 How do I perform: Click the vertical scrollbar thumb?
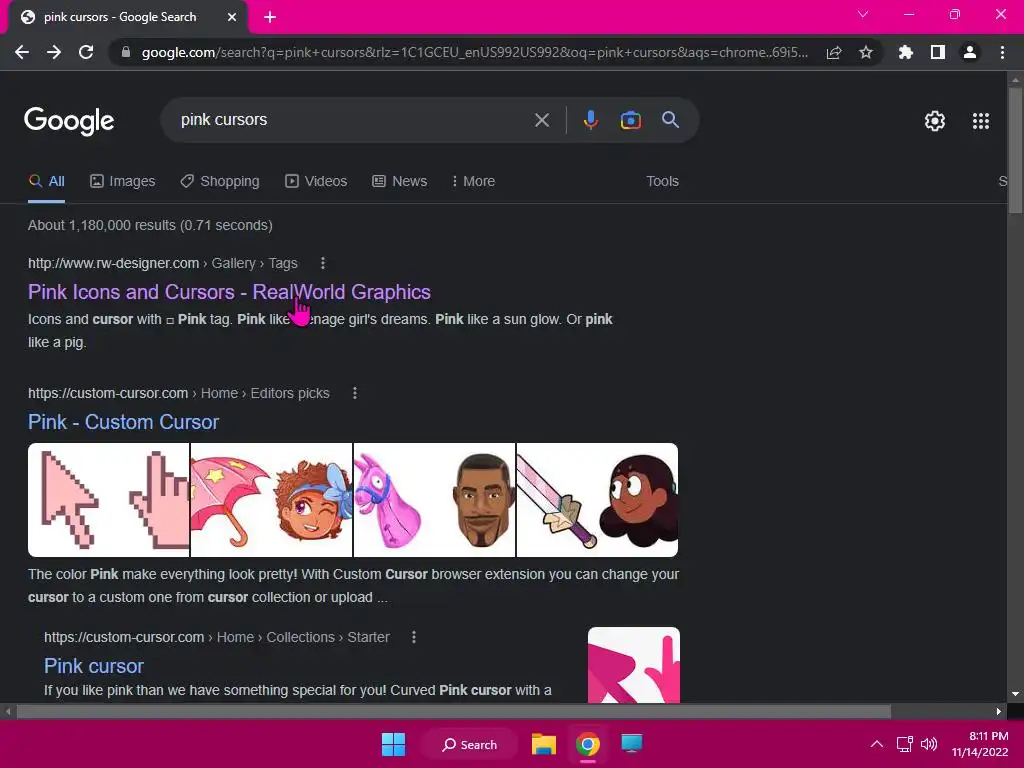click(1015, 150)
